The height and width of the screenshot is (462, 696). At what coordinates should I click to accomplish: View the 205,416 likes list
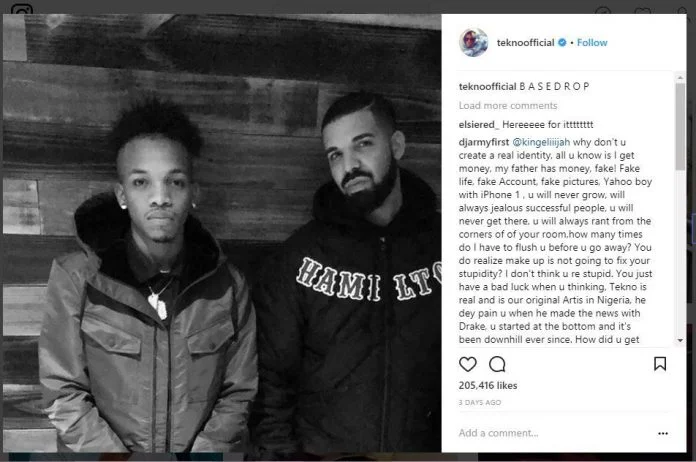pos(488,385)
